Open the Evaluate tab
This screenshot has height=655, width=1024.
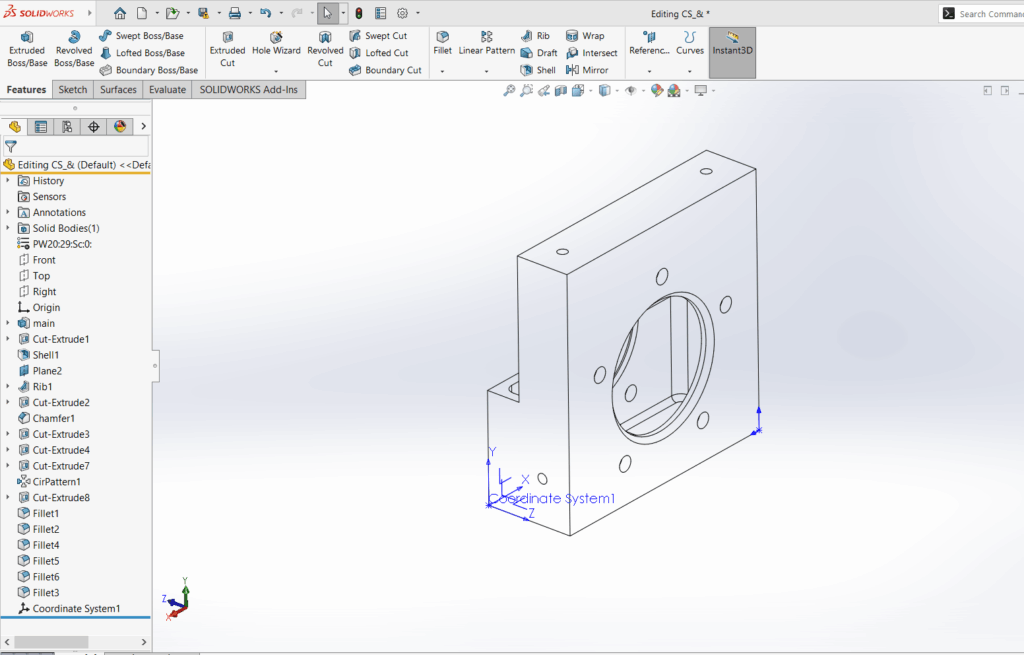(x=167, y=89)
